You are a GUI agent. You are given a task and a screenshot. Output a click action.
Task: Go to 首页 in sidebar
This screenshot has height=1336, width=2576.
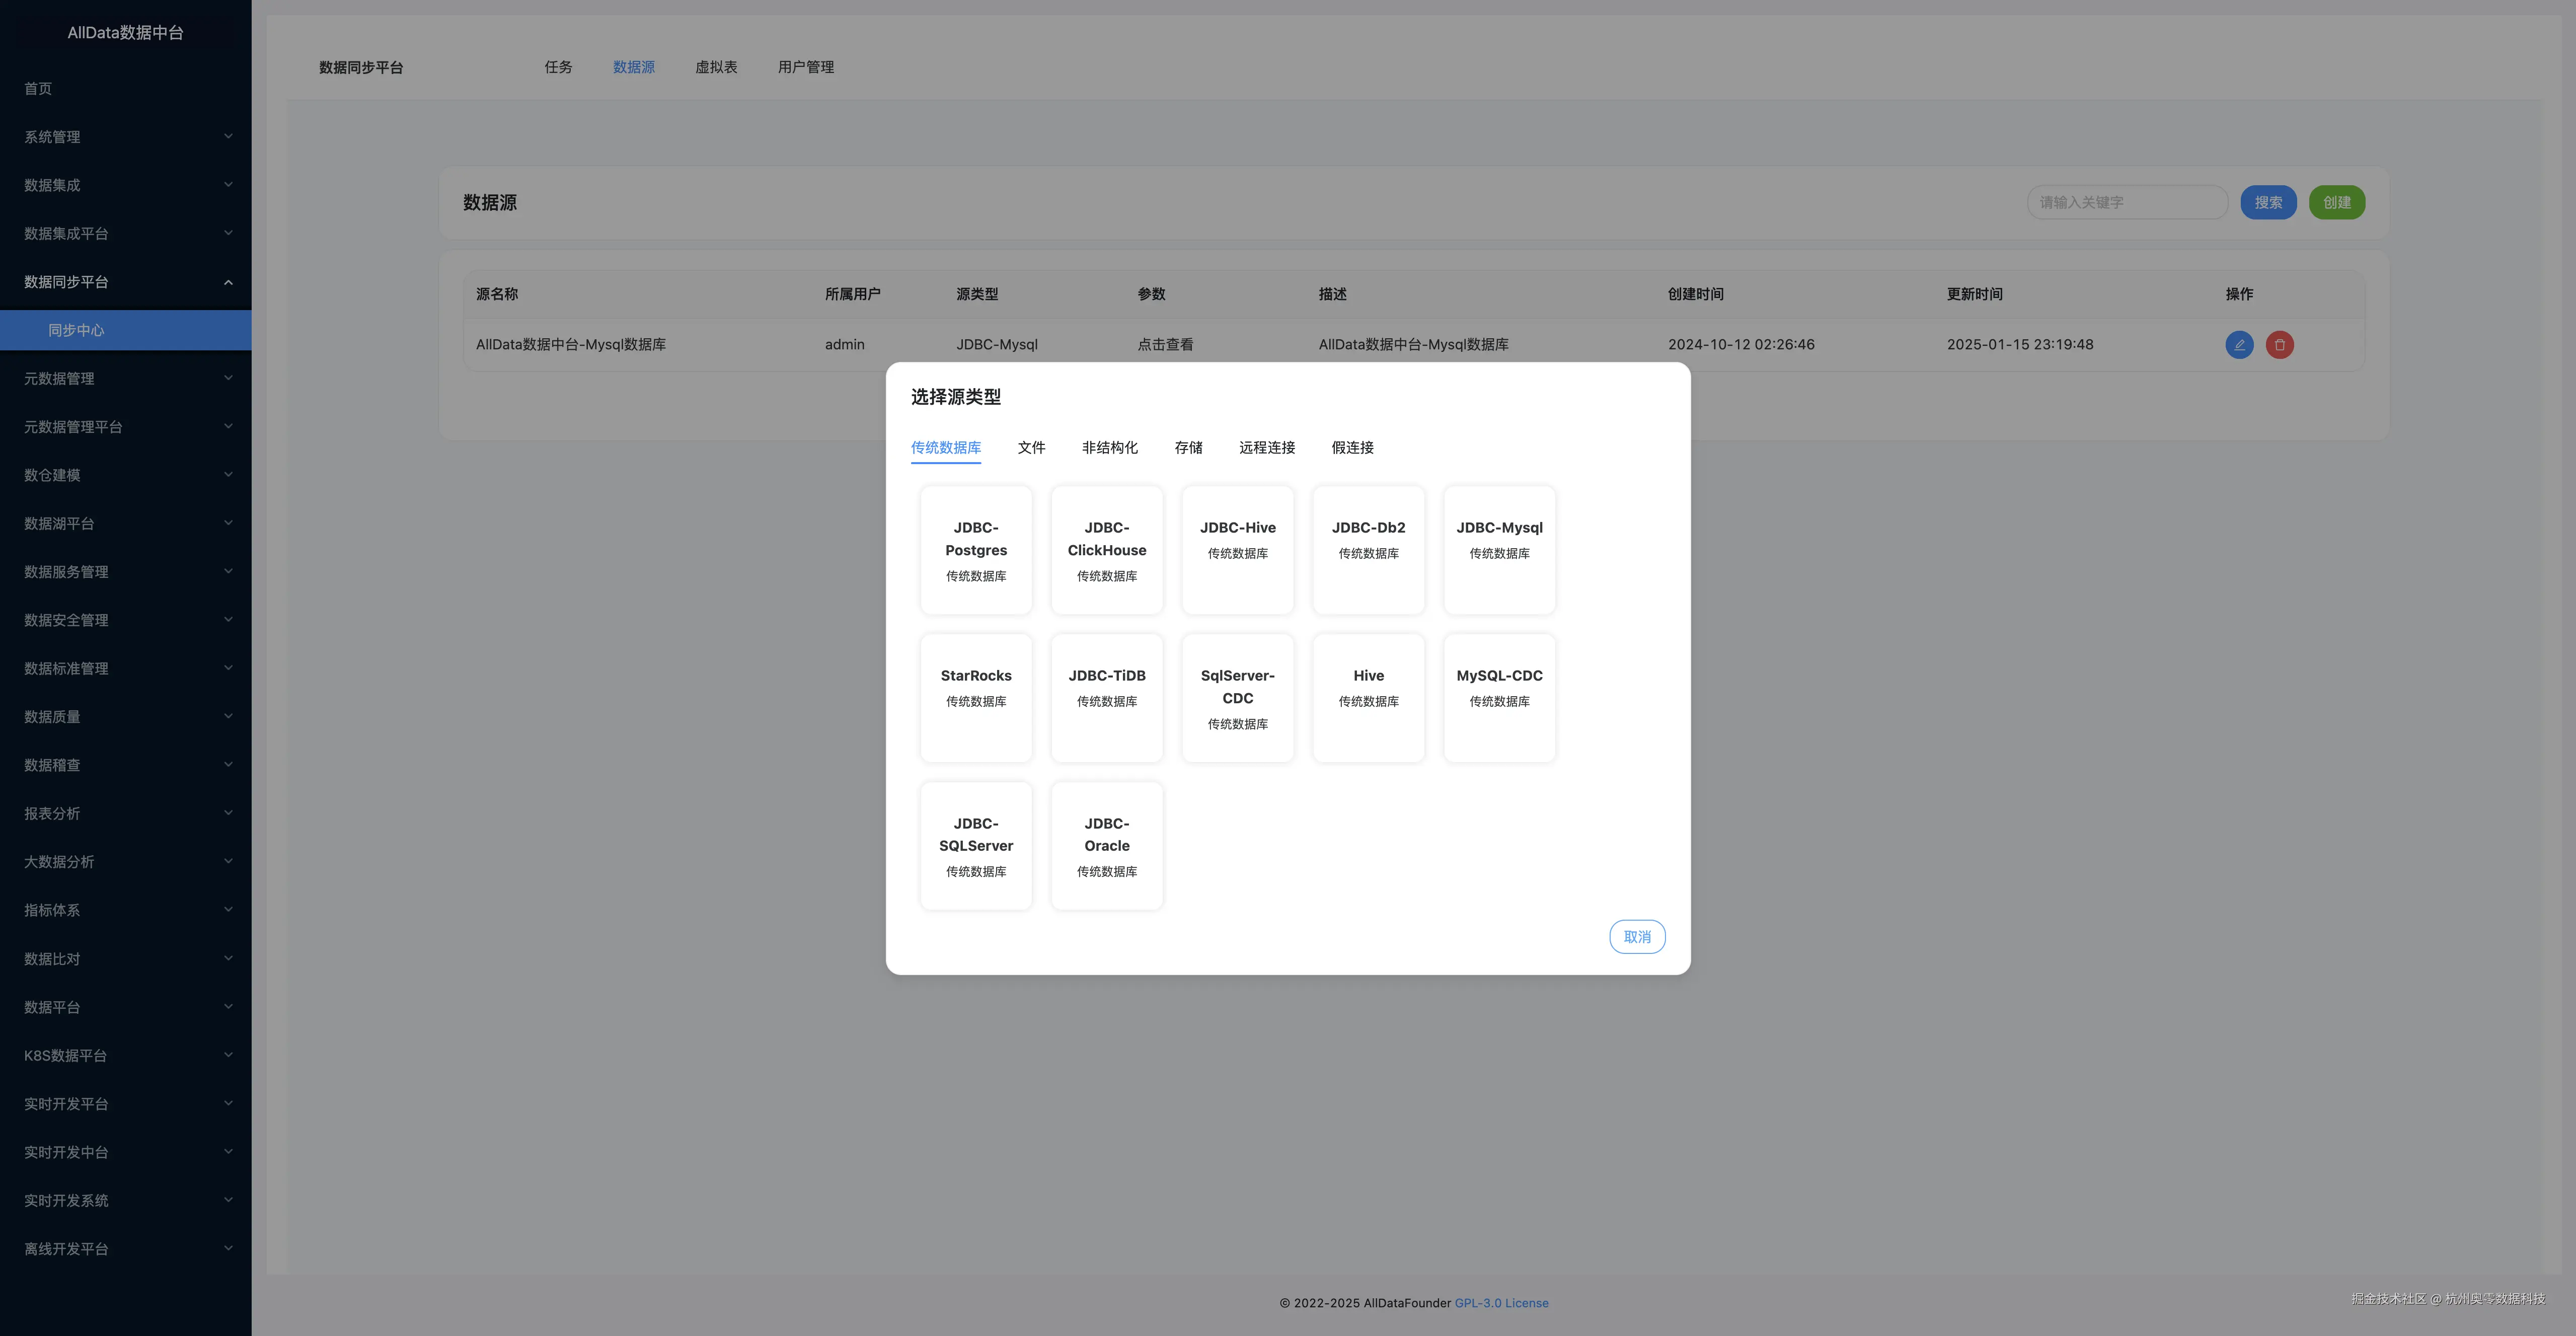[x=38, y=89]
